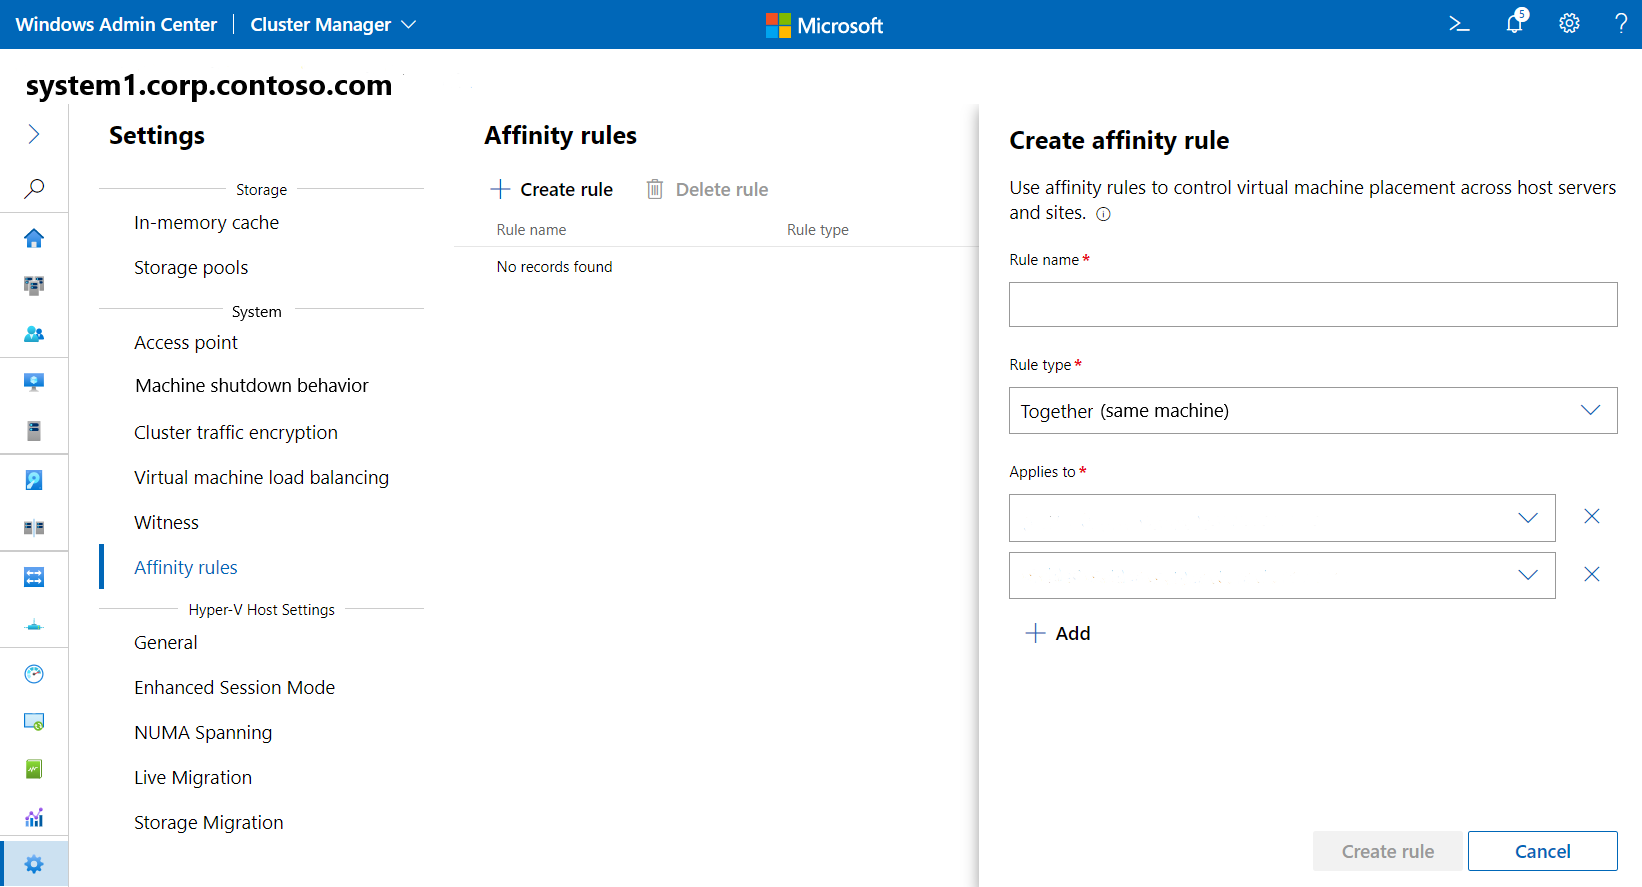Remove the first Applies to entry
This screenshot has width=1642, height=887.
[x=1592, y=517]
